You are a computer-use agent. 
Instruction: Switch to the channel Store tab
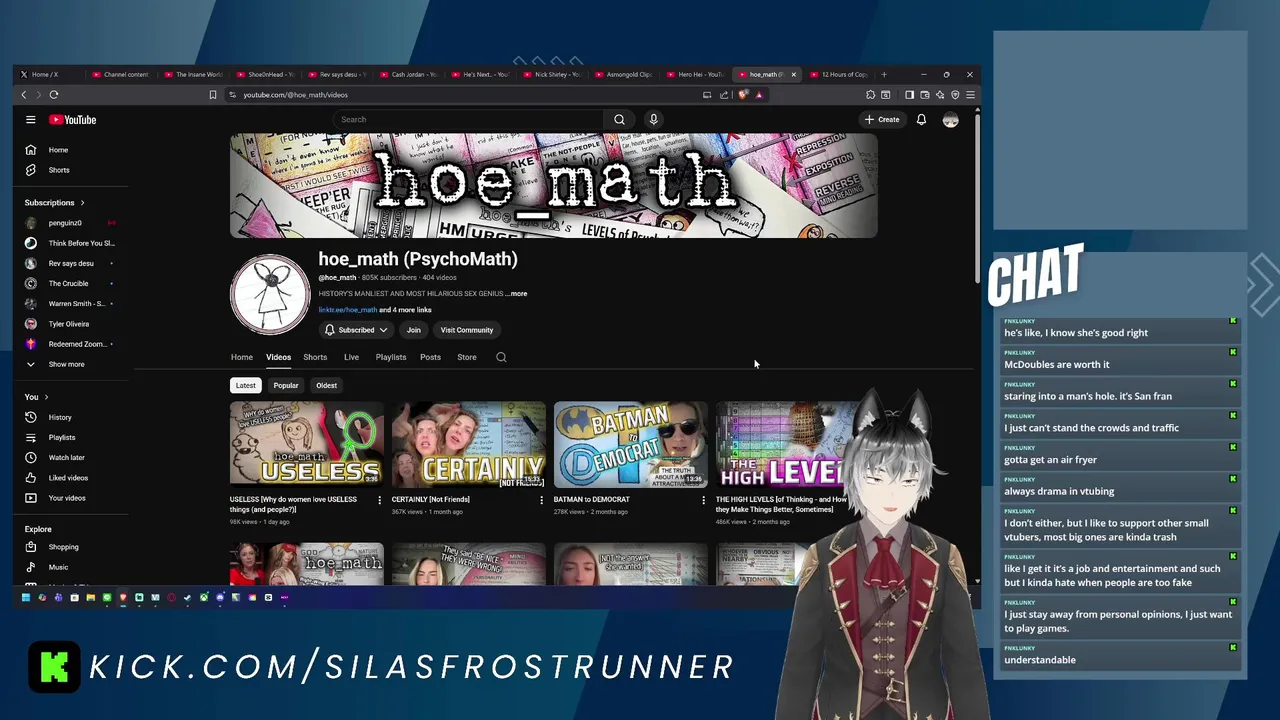tap(467, 357)
